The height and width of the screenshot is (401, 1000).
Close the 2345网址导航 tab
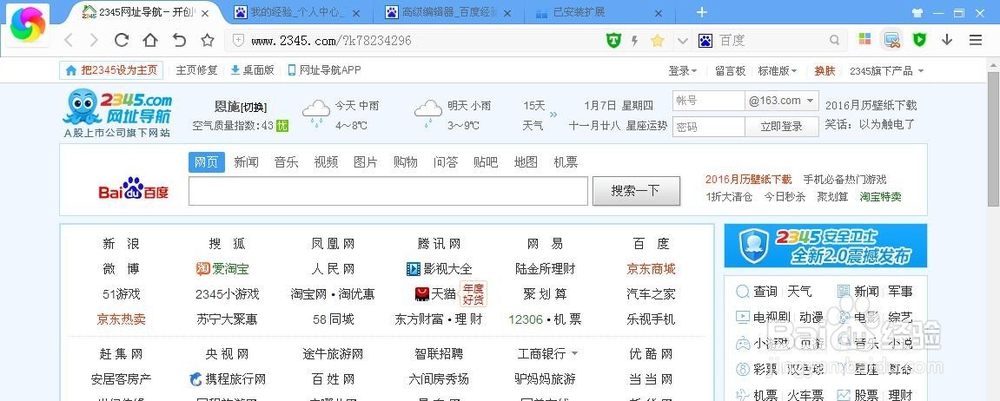click(x=205, y=13)
